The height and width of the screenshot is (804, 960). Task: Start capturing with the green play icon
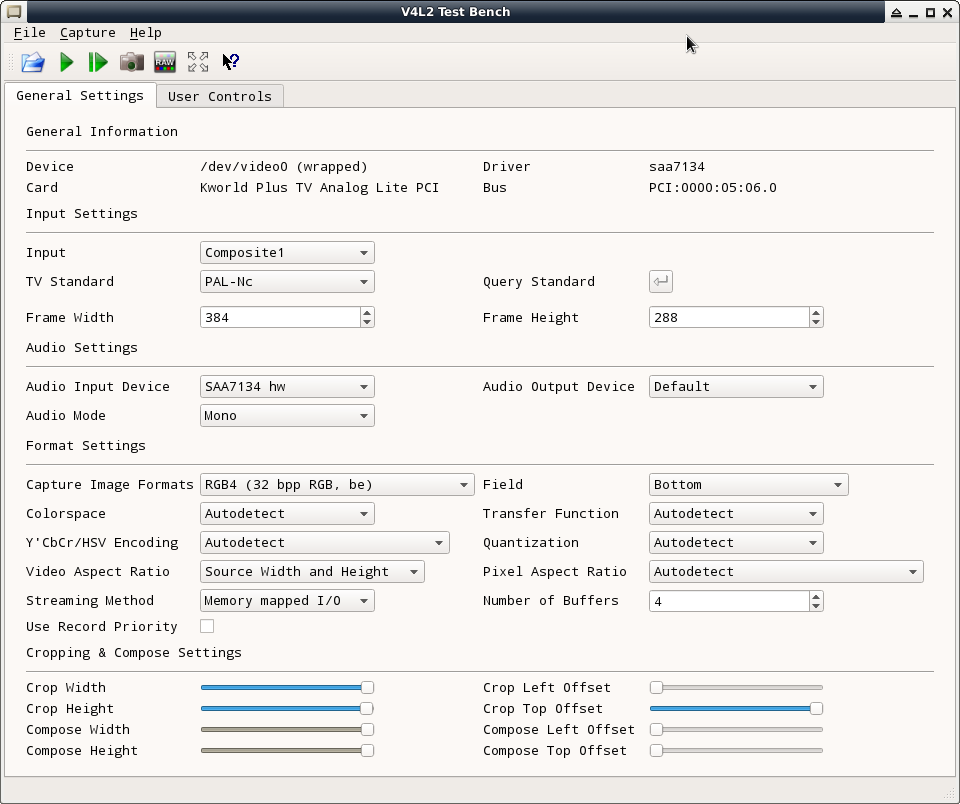point(66,62)
